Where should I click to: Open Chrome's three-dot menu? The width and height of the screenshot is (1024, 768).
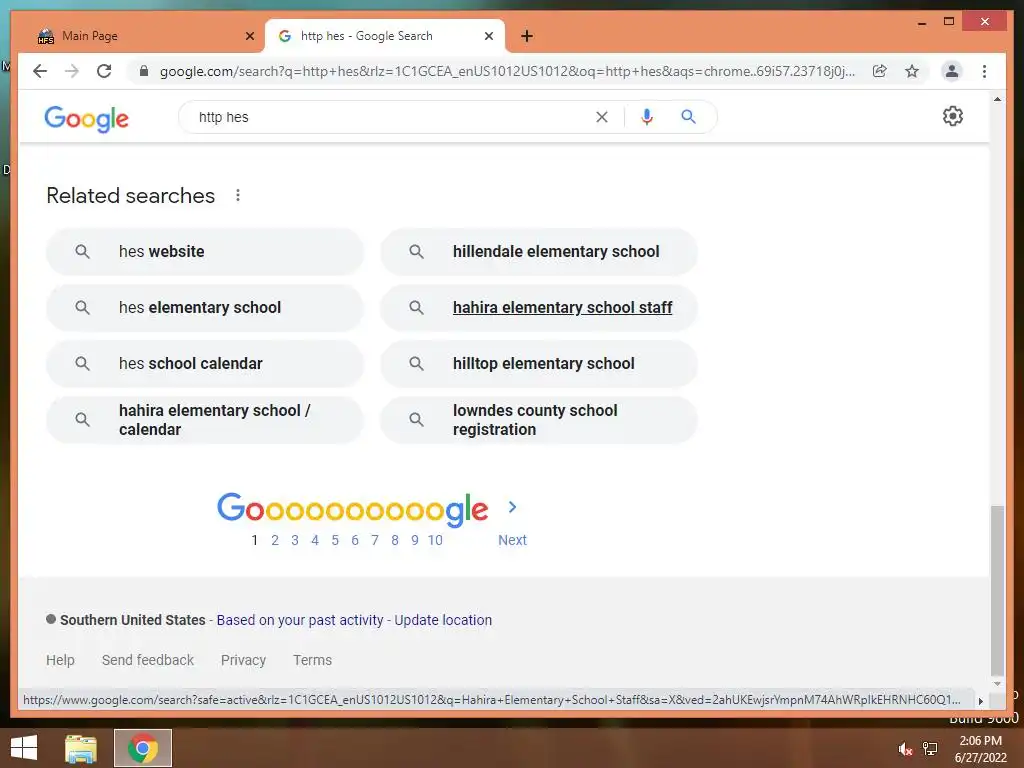(x=984, y=71)
